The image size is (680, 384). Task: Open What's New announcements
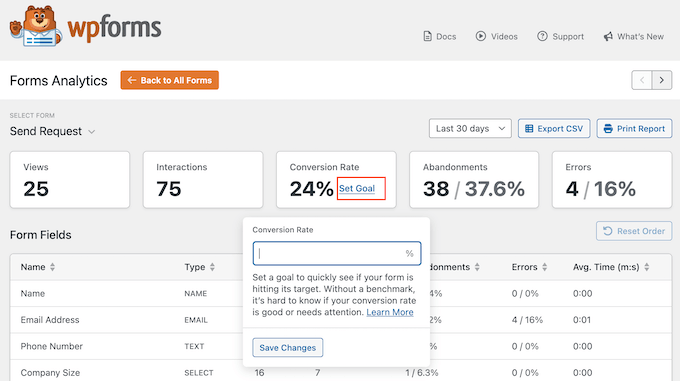pos(634,36)
